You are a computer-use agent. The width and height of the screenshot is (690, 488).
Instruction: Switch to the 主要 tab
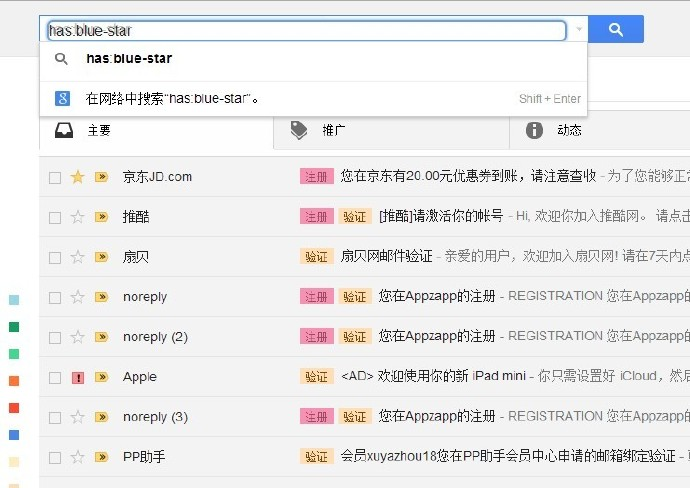point(156,130)
